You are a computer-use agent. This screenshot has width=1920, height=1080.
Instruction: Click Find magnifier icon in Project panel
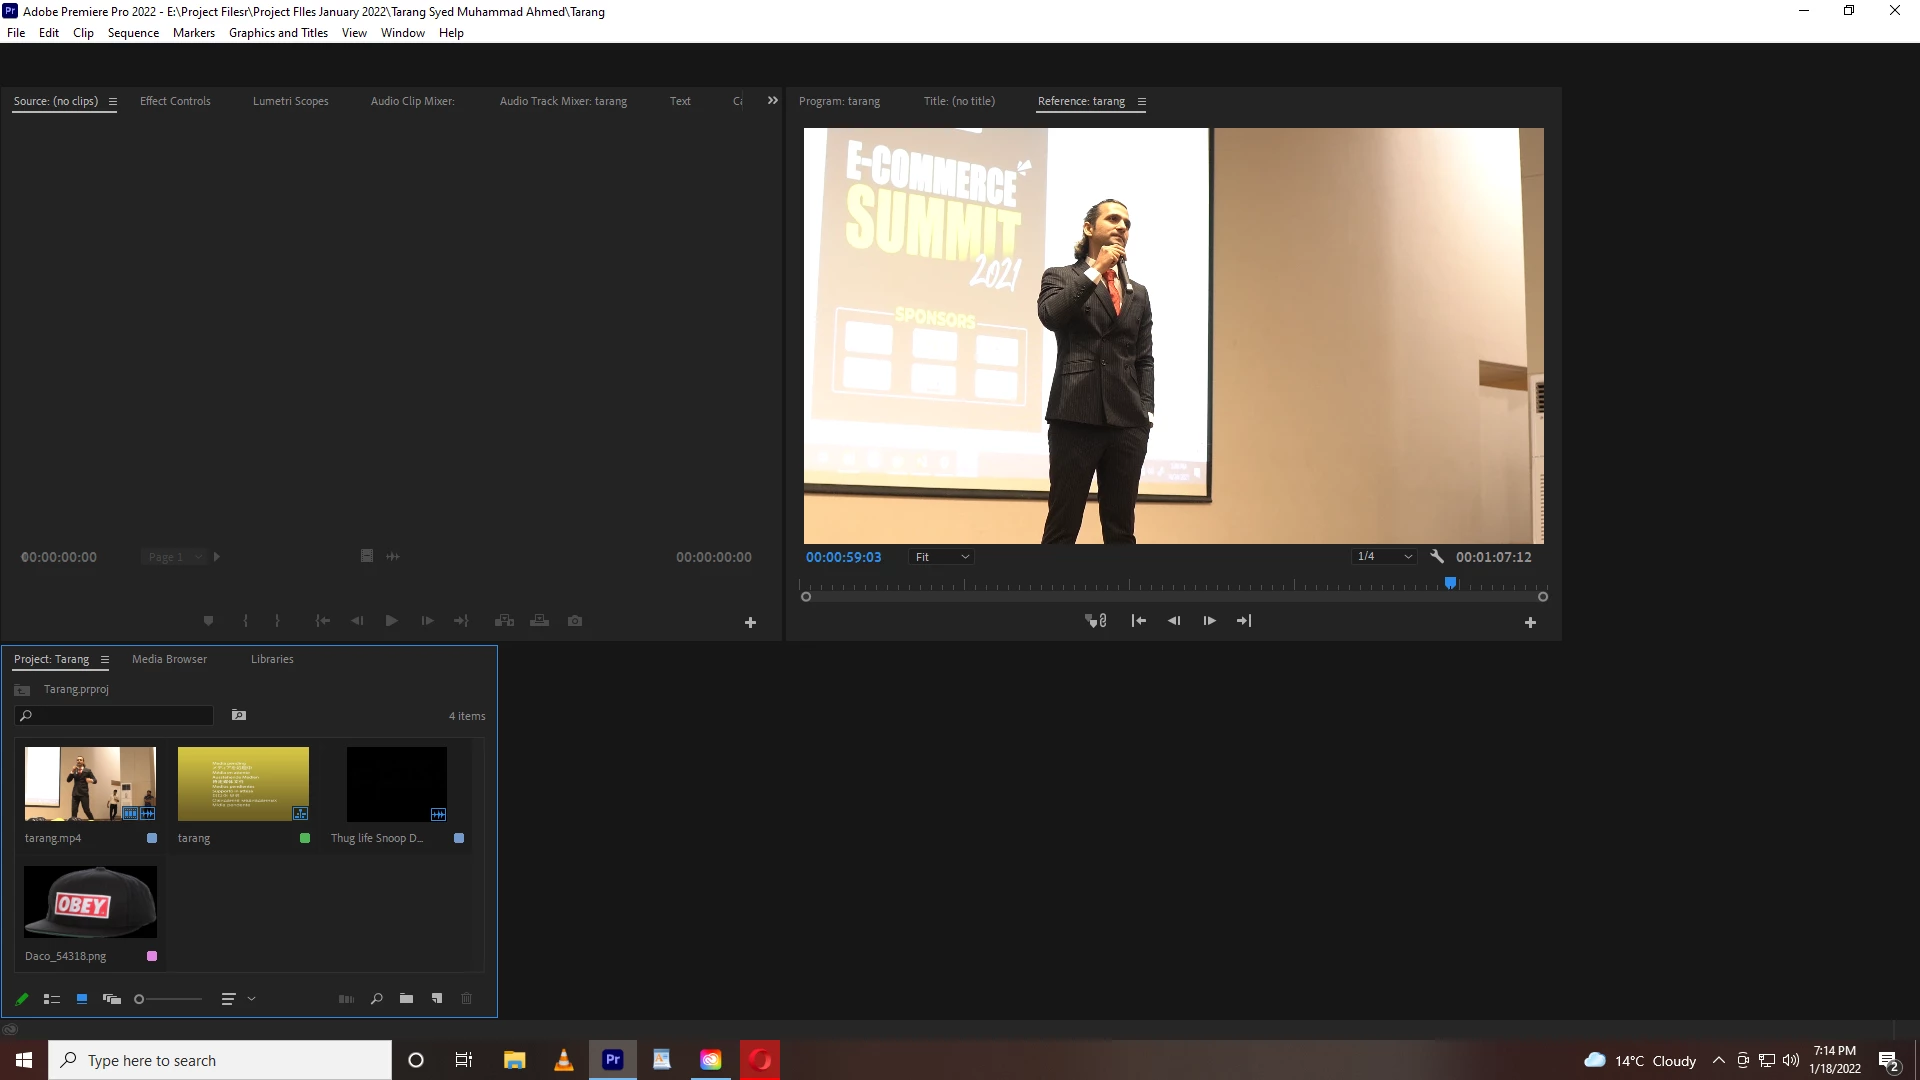click(377, 999)
